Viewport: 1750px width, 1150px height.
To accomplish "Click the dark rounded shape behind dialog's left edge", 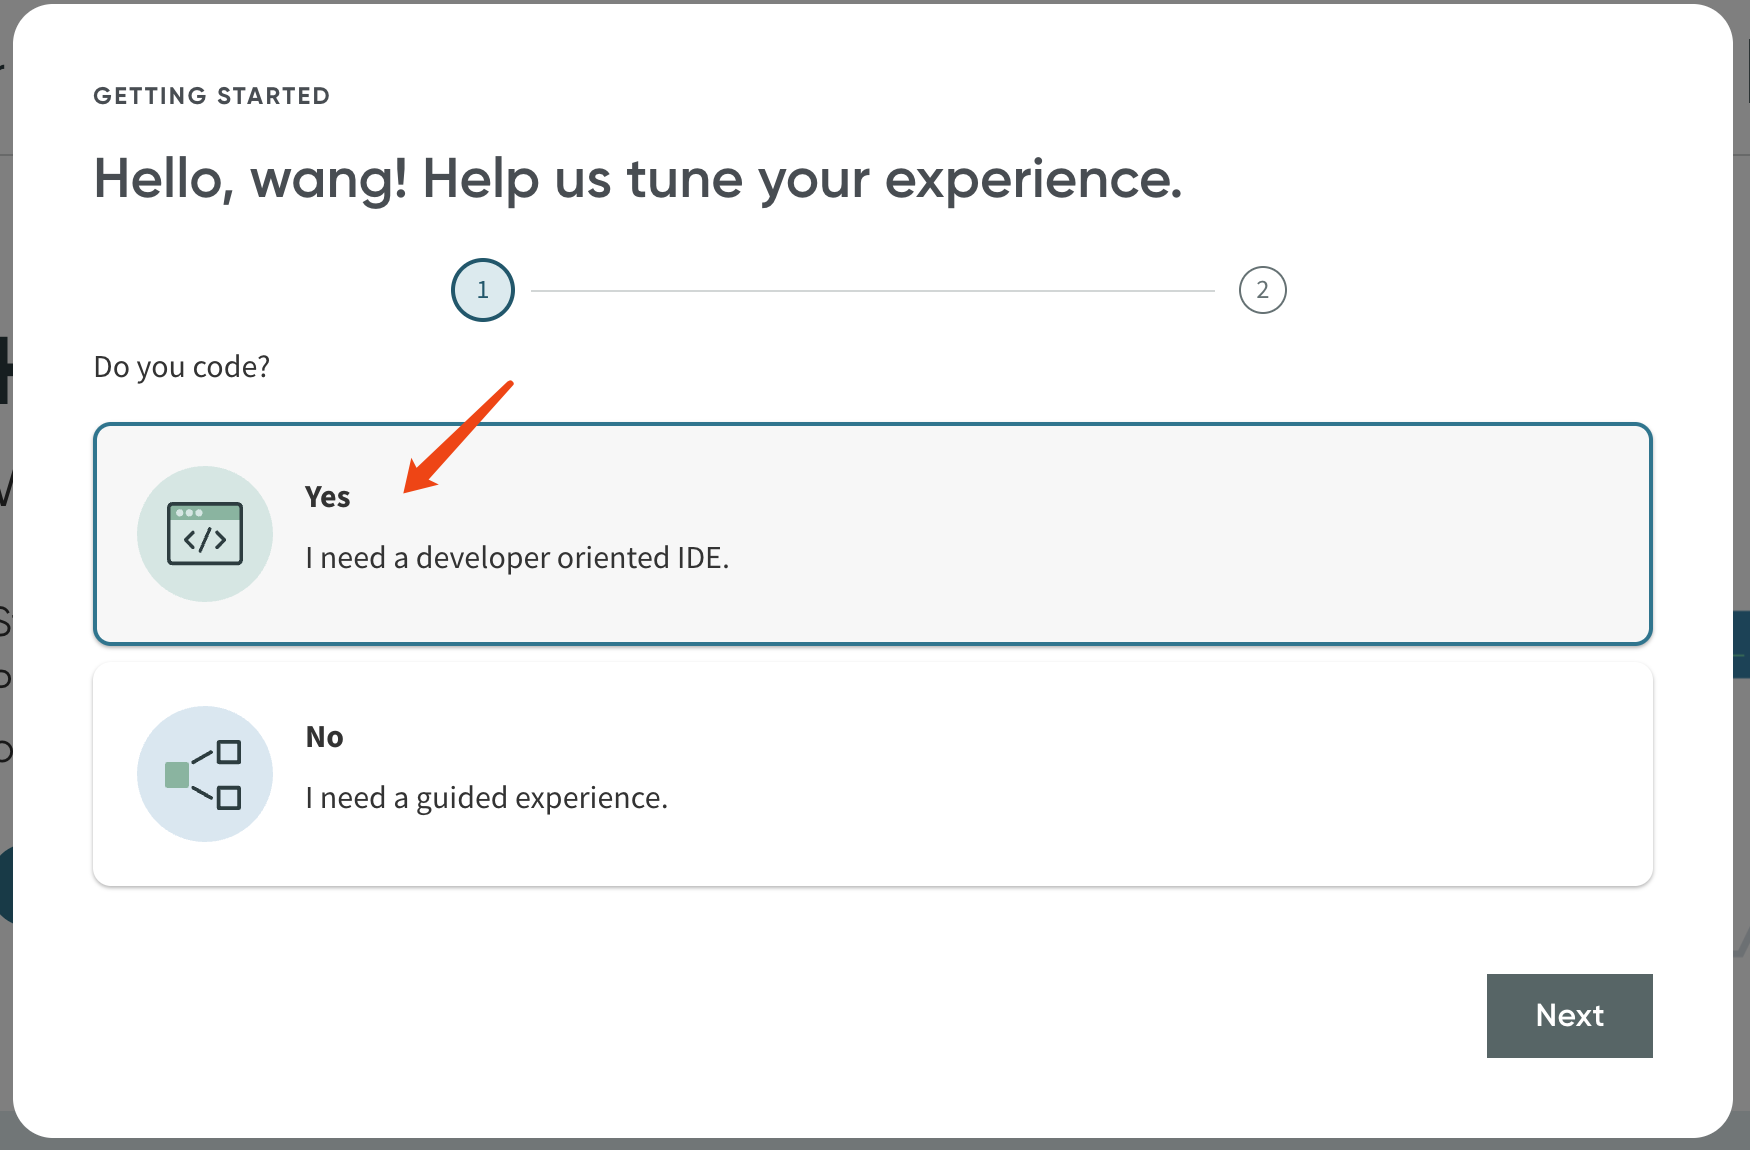I will click(6, 885).
